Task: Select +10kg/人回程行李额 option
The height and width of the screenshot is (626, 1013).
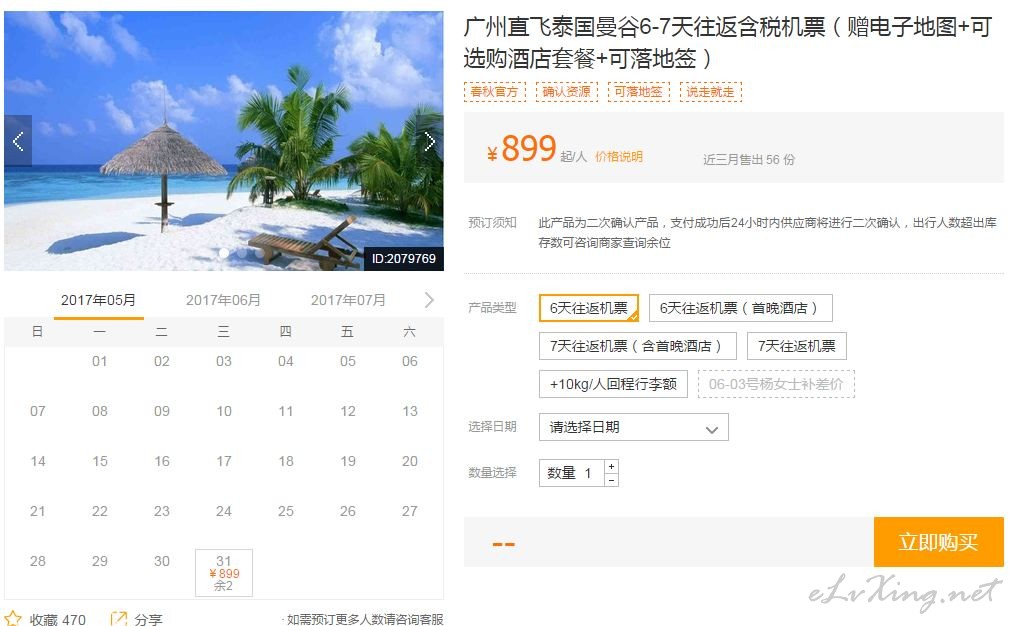Action: point(613,384)
